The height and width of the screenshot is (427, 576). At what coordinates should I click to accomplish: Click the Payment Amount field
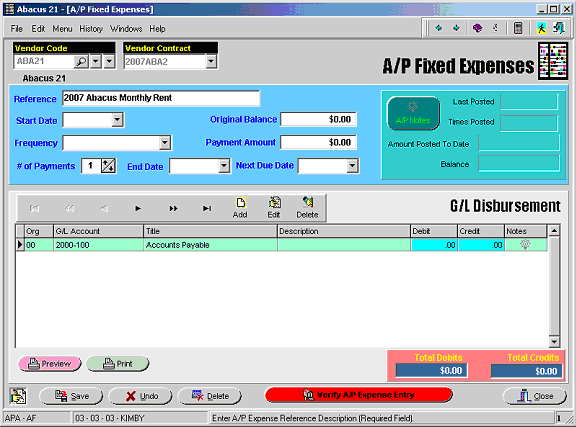[x=318, y=142]
